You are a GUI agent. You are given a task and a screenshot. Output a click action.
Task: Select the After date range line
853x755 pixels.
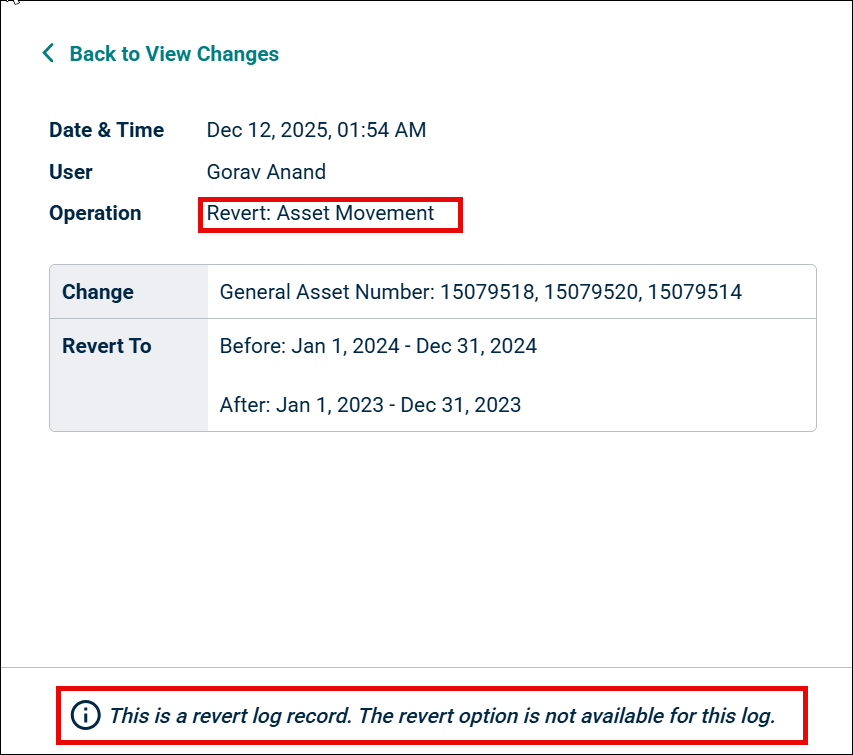click(x=370, y=405)
